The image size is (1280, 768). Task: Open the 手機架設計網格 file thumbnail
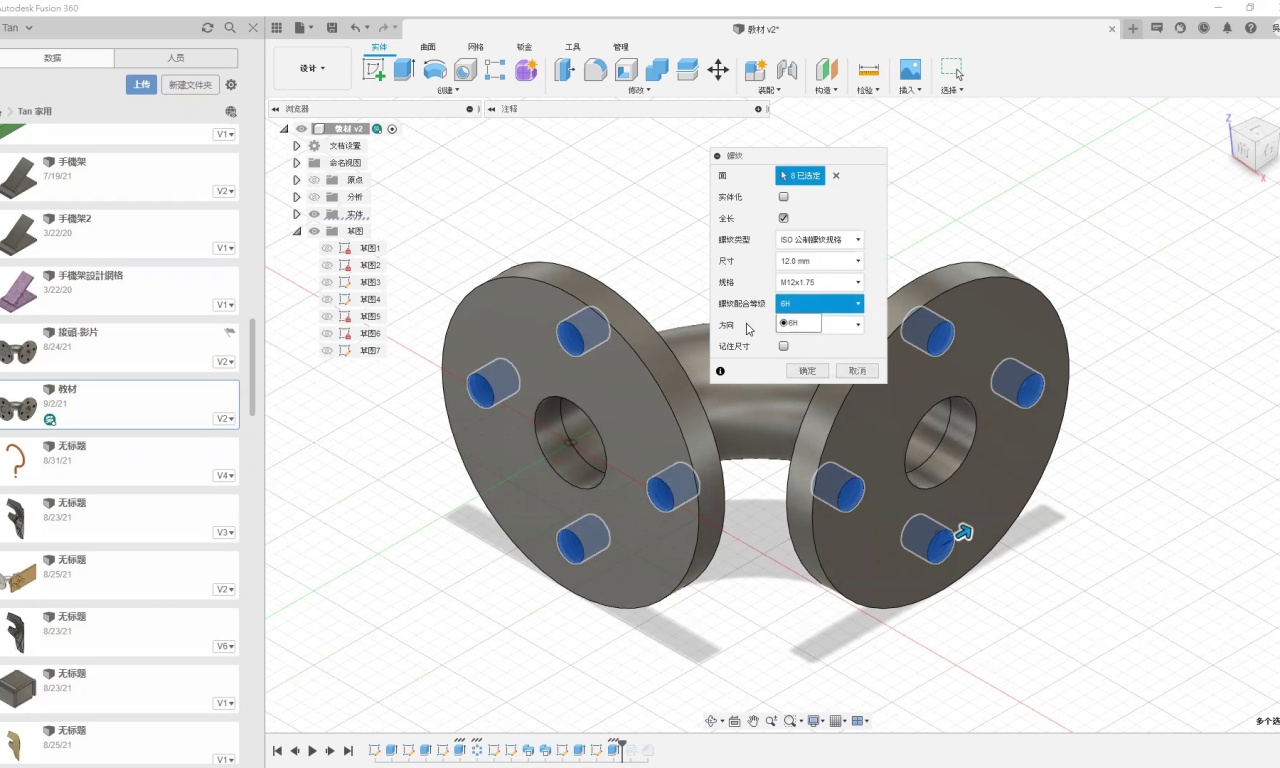click(19, 292)
